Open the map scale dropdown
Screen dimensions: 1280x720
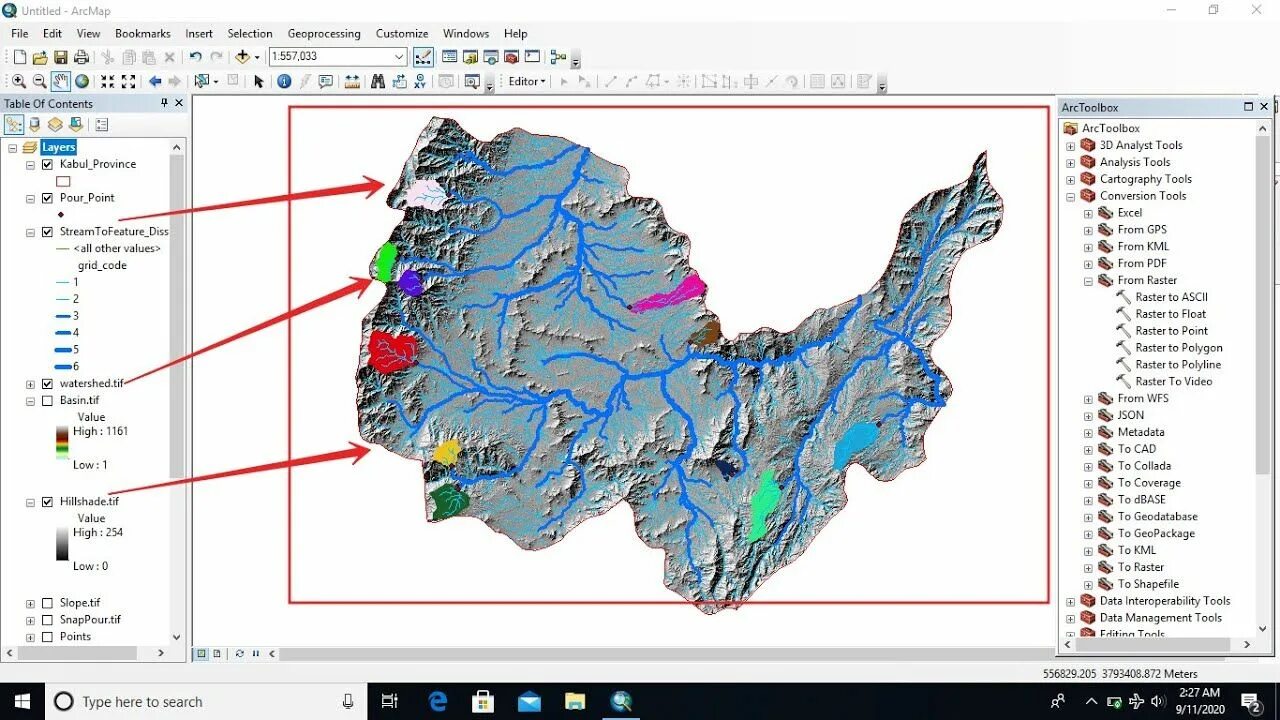[399, 57]
